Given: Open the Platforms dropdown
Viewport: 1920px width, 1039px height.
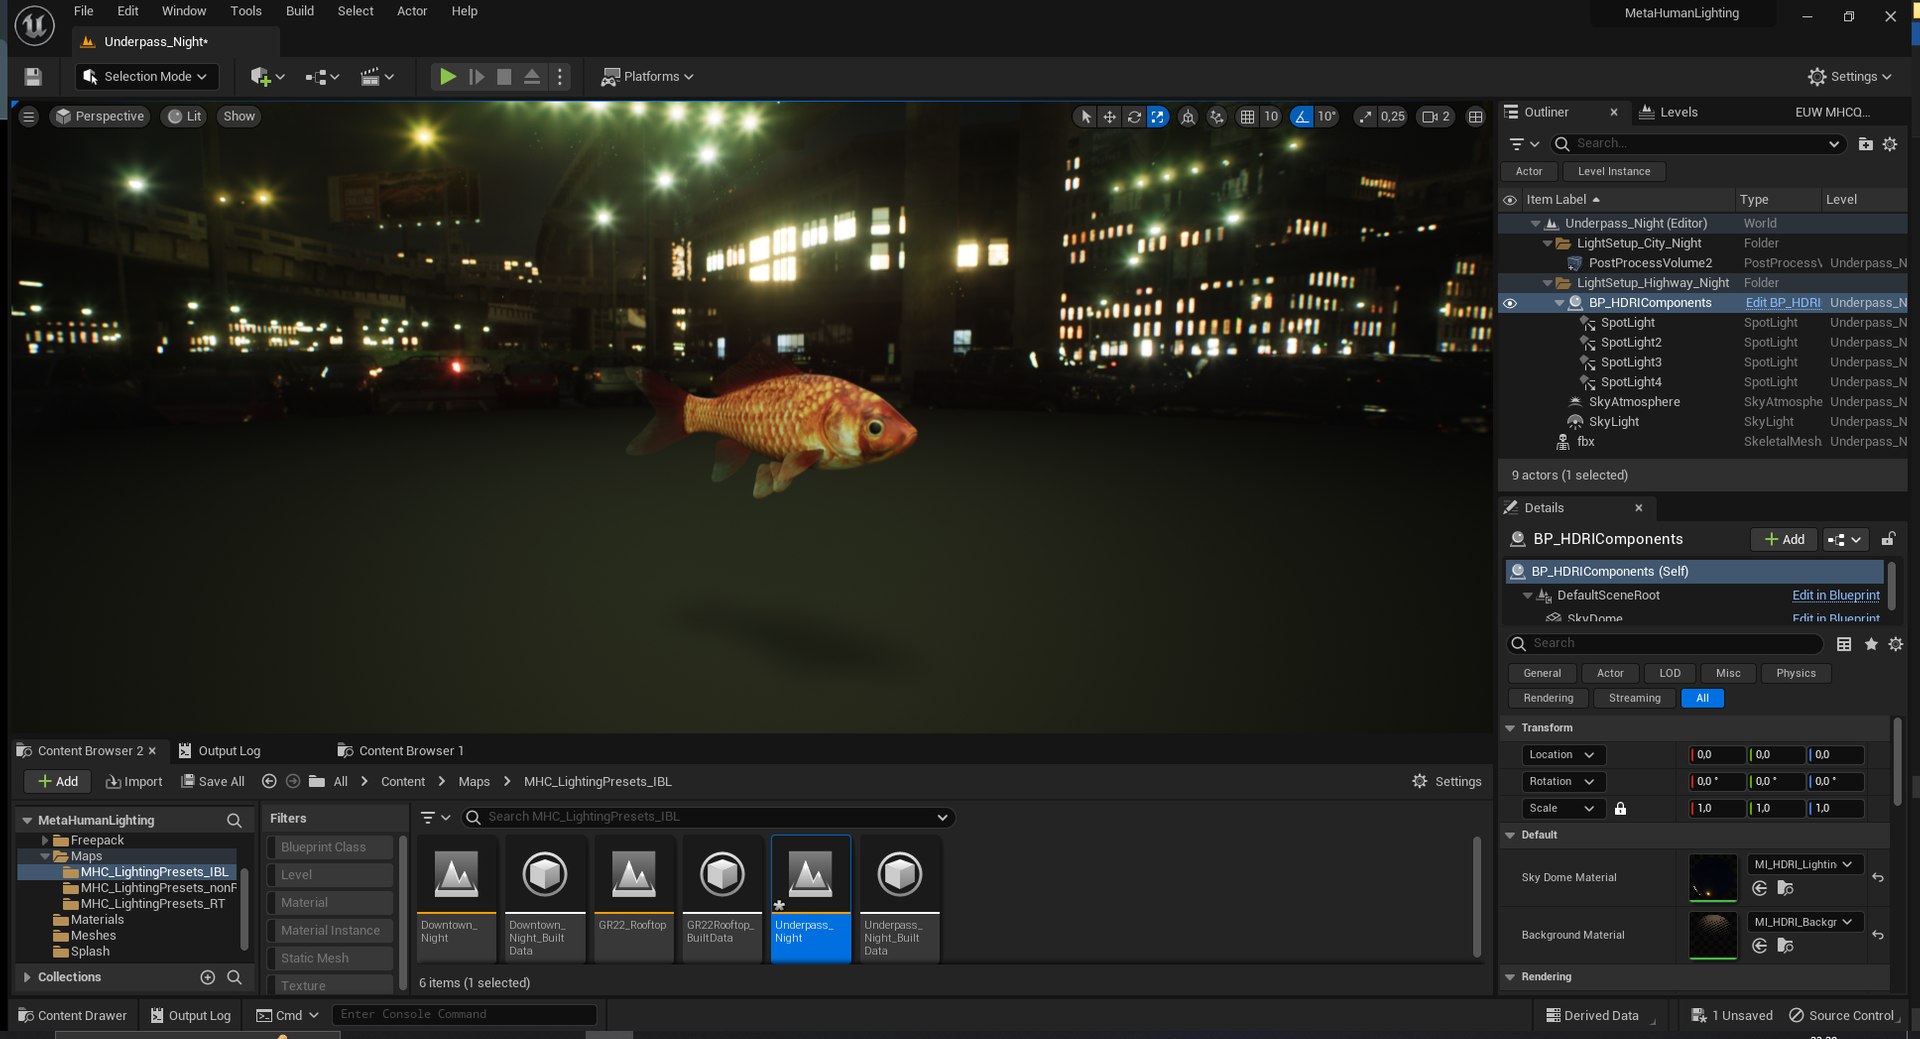Looking at the screenshot, I should (x=647, y=77).
